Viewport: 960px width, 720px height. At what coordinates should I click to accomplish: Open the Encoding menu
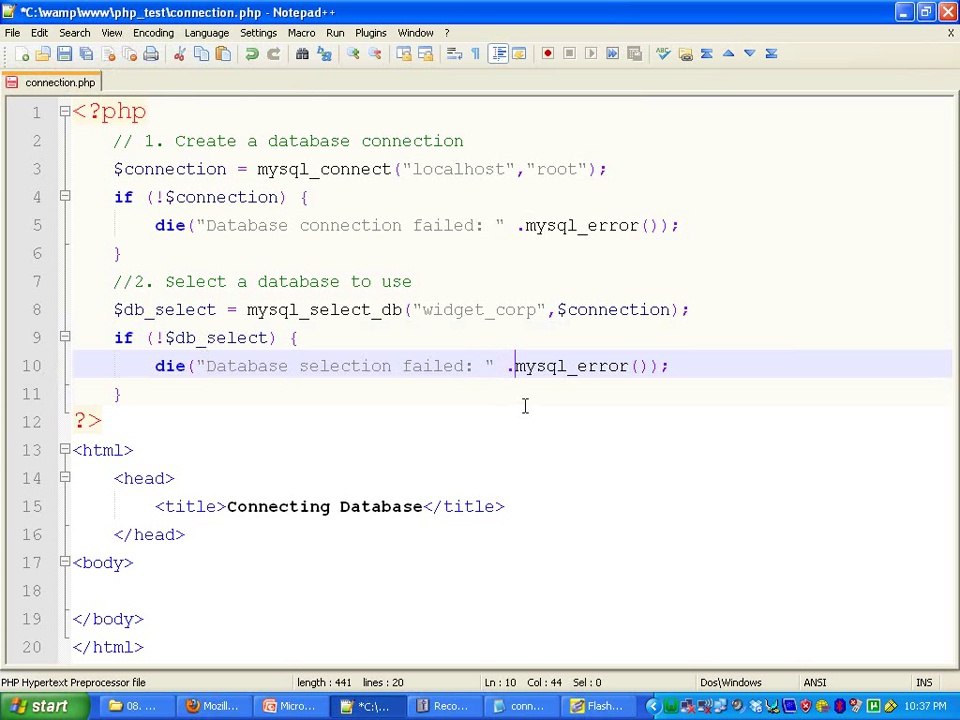(153, 33)
